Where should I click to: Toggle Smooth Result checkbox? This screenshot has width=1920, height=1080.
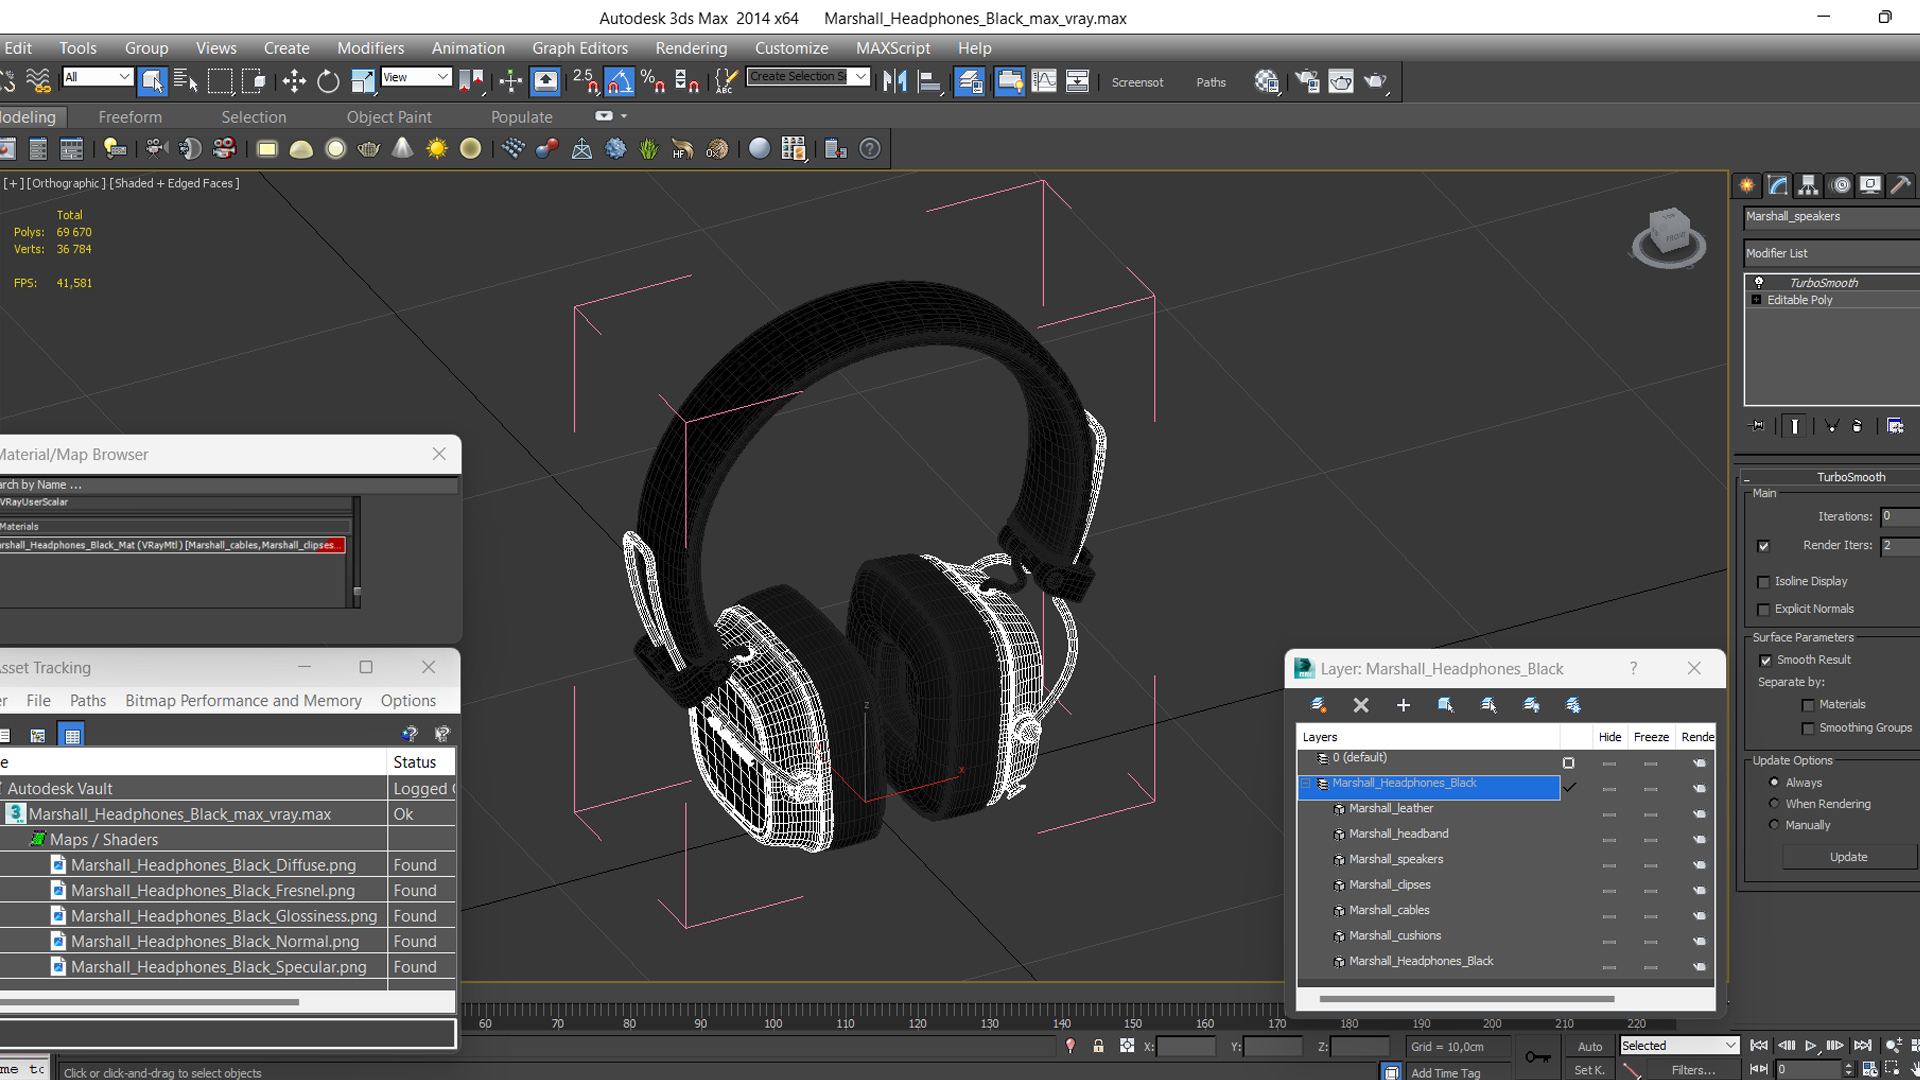(x=1766, y=660)
